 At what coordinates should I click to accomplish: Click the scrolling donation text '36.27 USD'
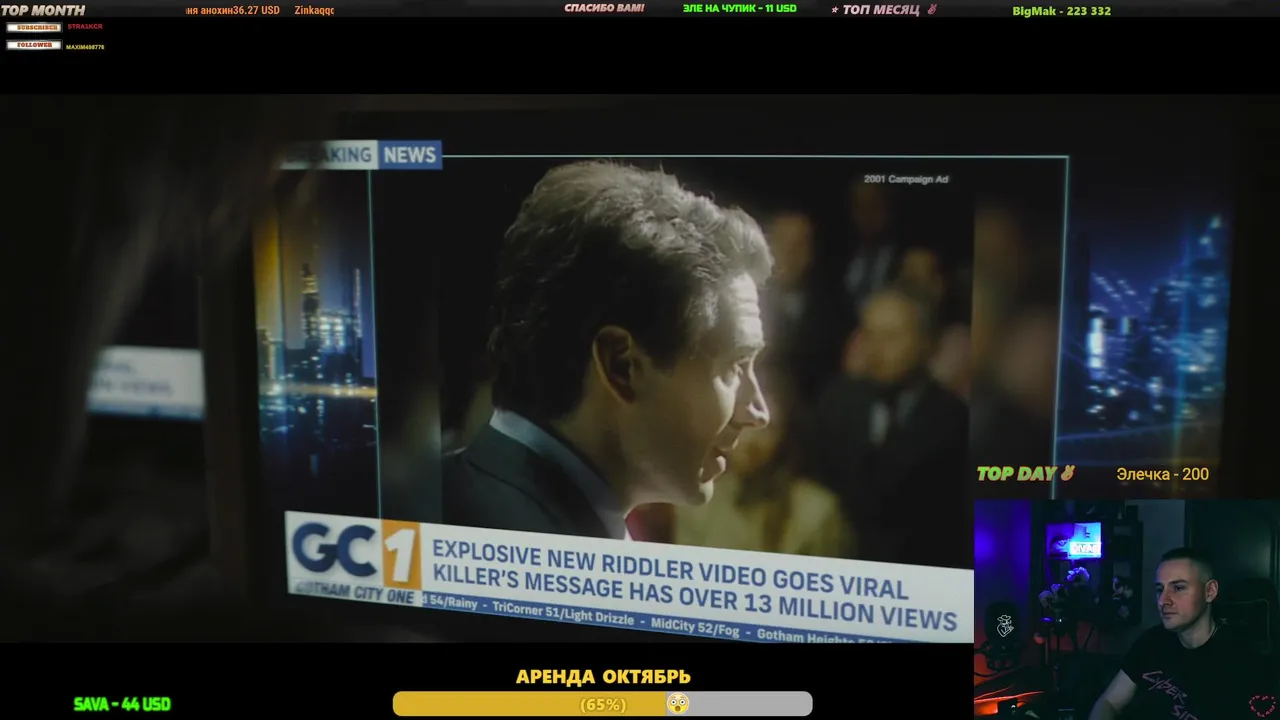click(256, 10)
